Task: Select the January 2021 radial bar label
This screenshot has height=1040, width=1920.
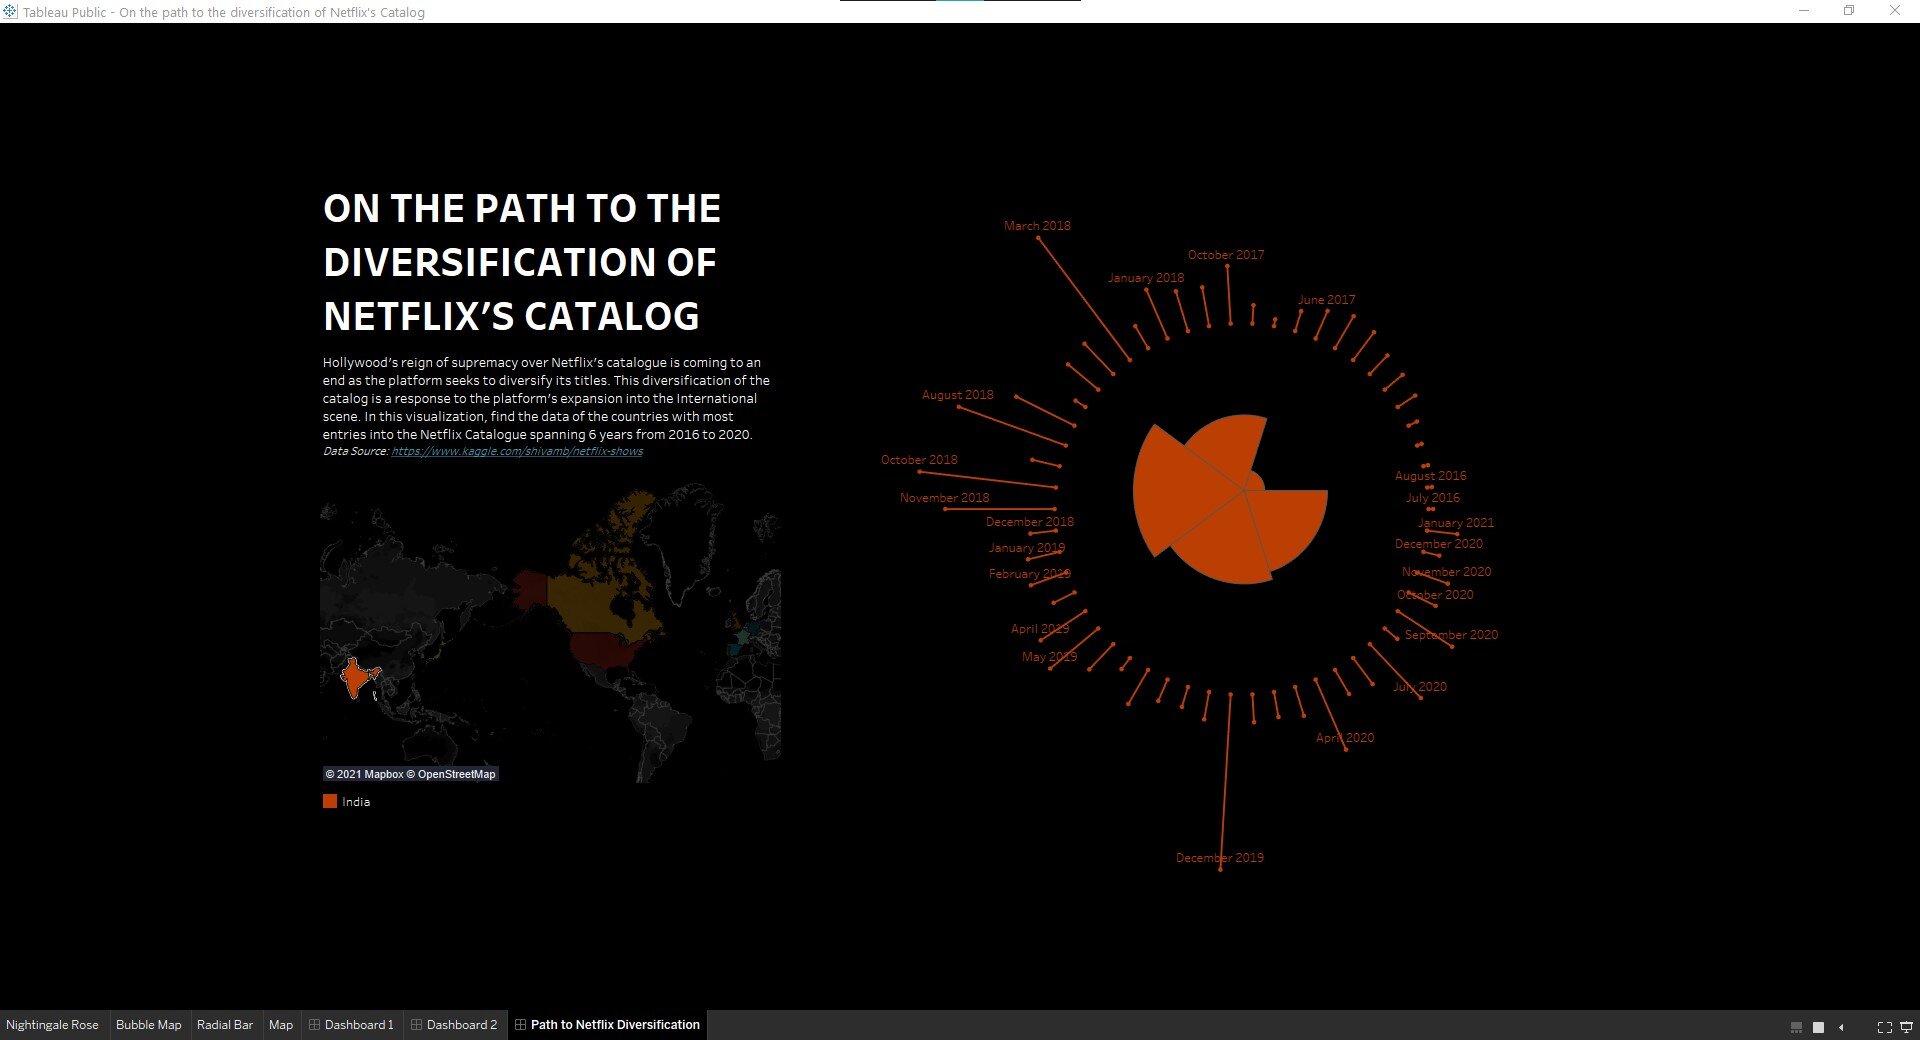Action: coord(1456,523)
